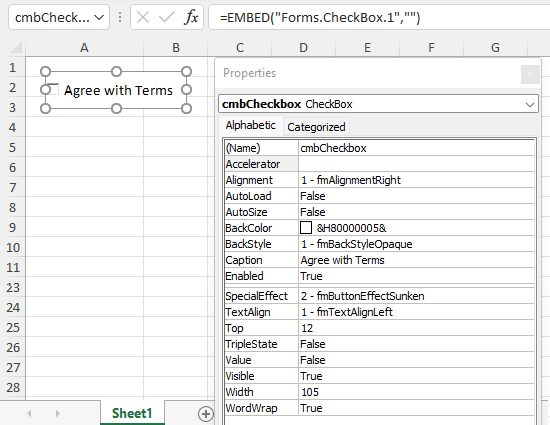Click in the formula bar EMBED text
The image size is (550, 425).
click(320, 17)
